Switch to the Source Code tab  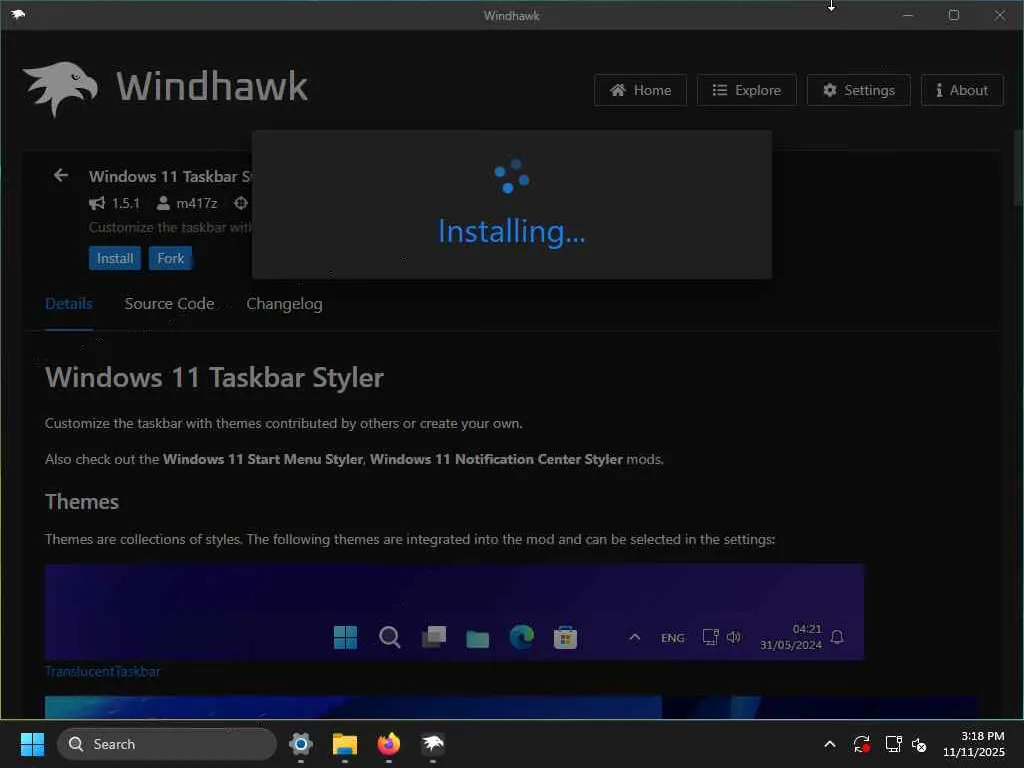tap(169, 304)
